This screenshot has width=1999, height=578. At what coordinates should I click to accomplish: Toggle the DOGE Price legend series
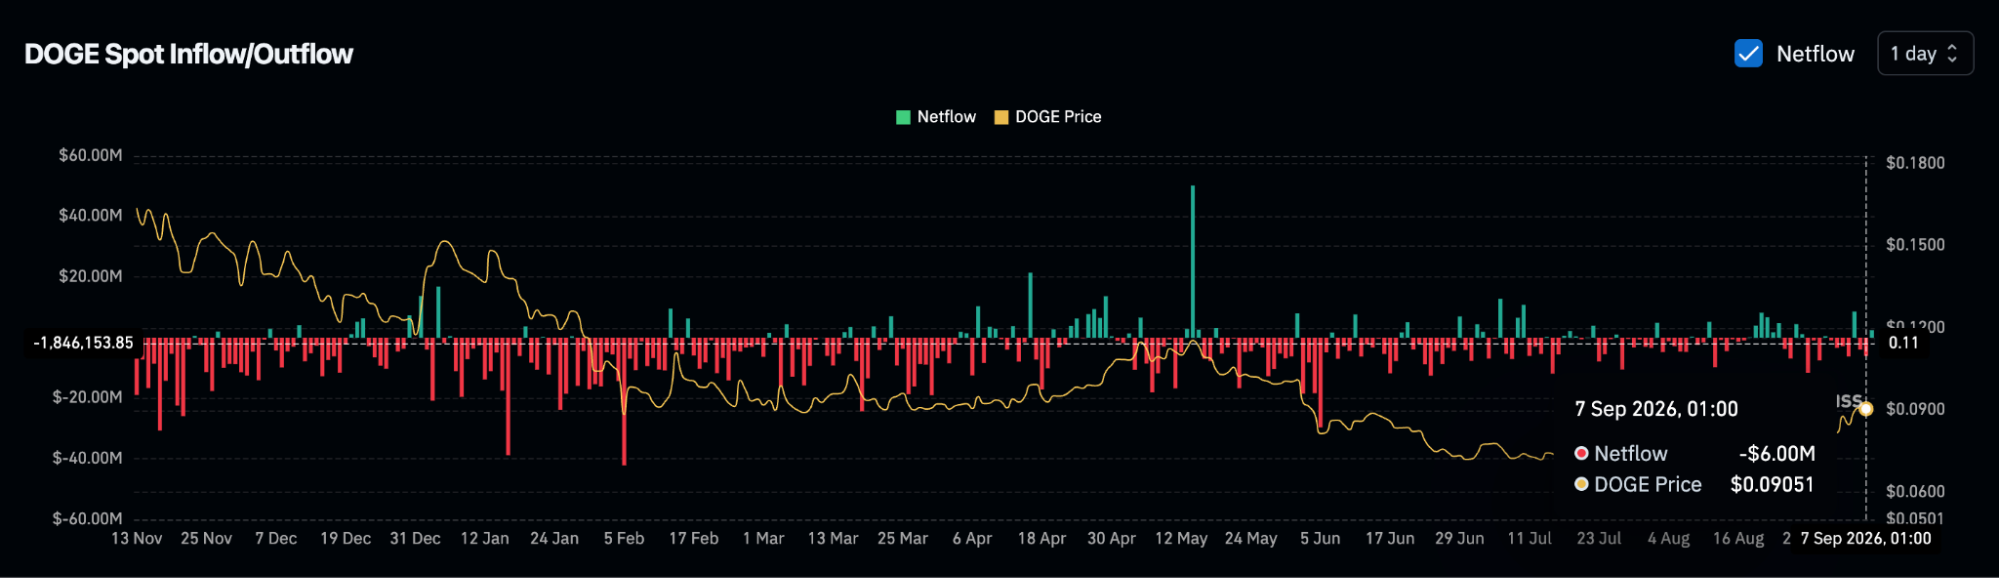[x=1048, y=117]
